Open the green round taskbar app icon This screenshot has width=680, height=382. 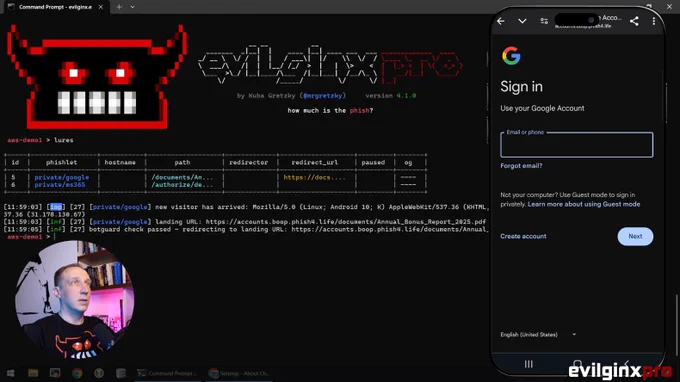coord(99,373)
